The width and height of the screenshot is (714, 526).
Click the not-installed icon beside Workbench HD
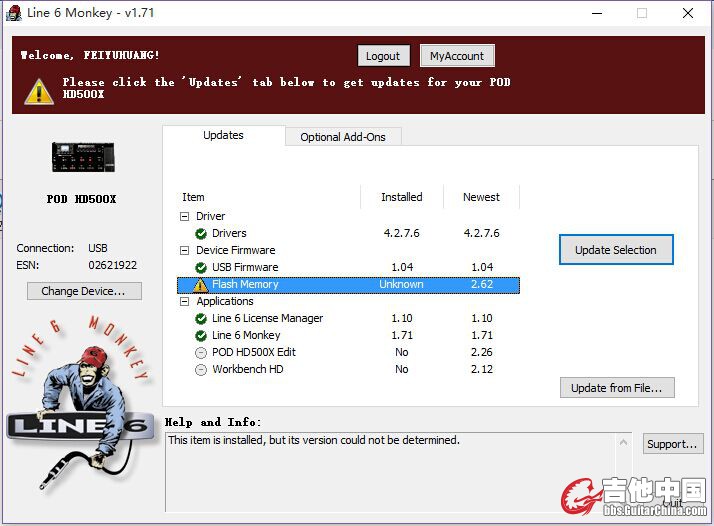pyautogui.click(x=201, y=370)
